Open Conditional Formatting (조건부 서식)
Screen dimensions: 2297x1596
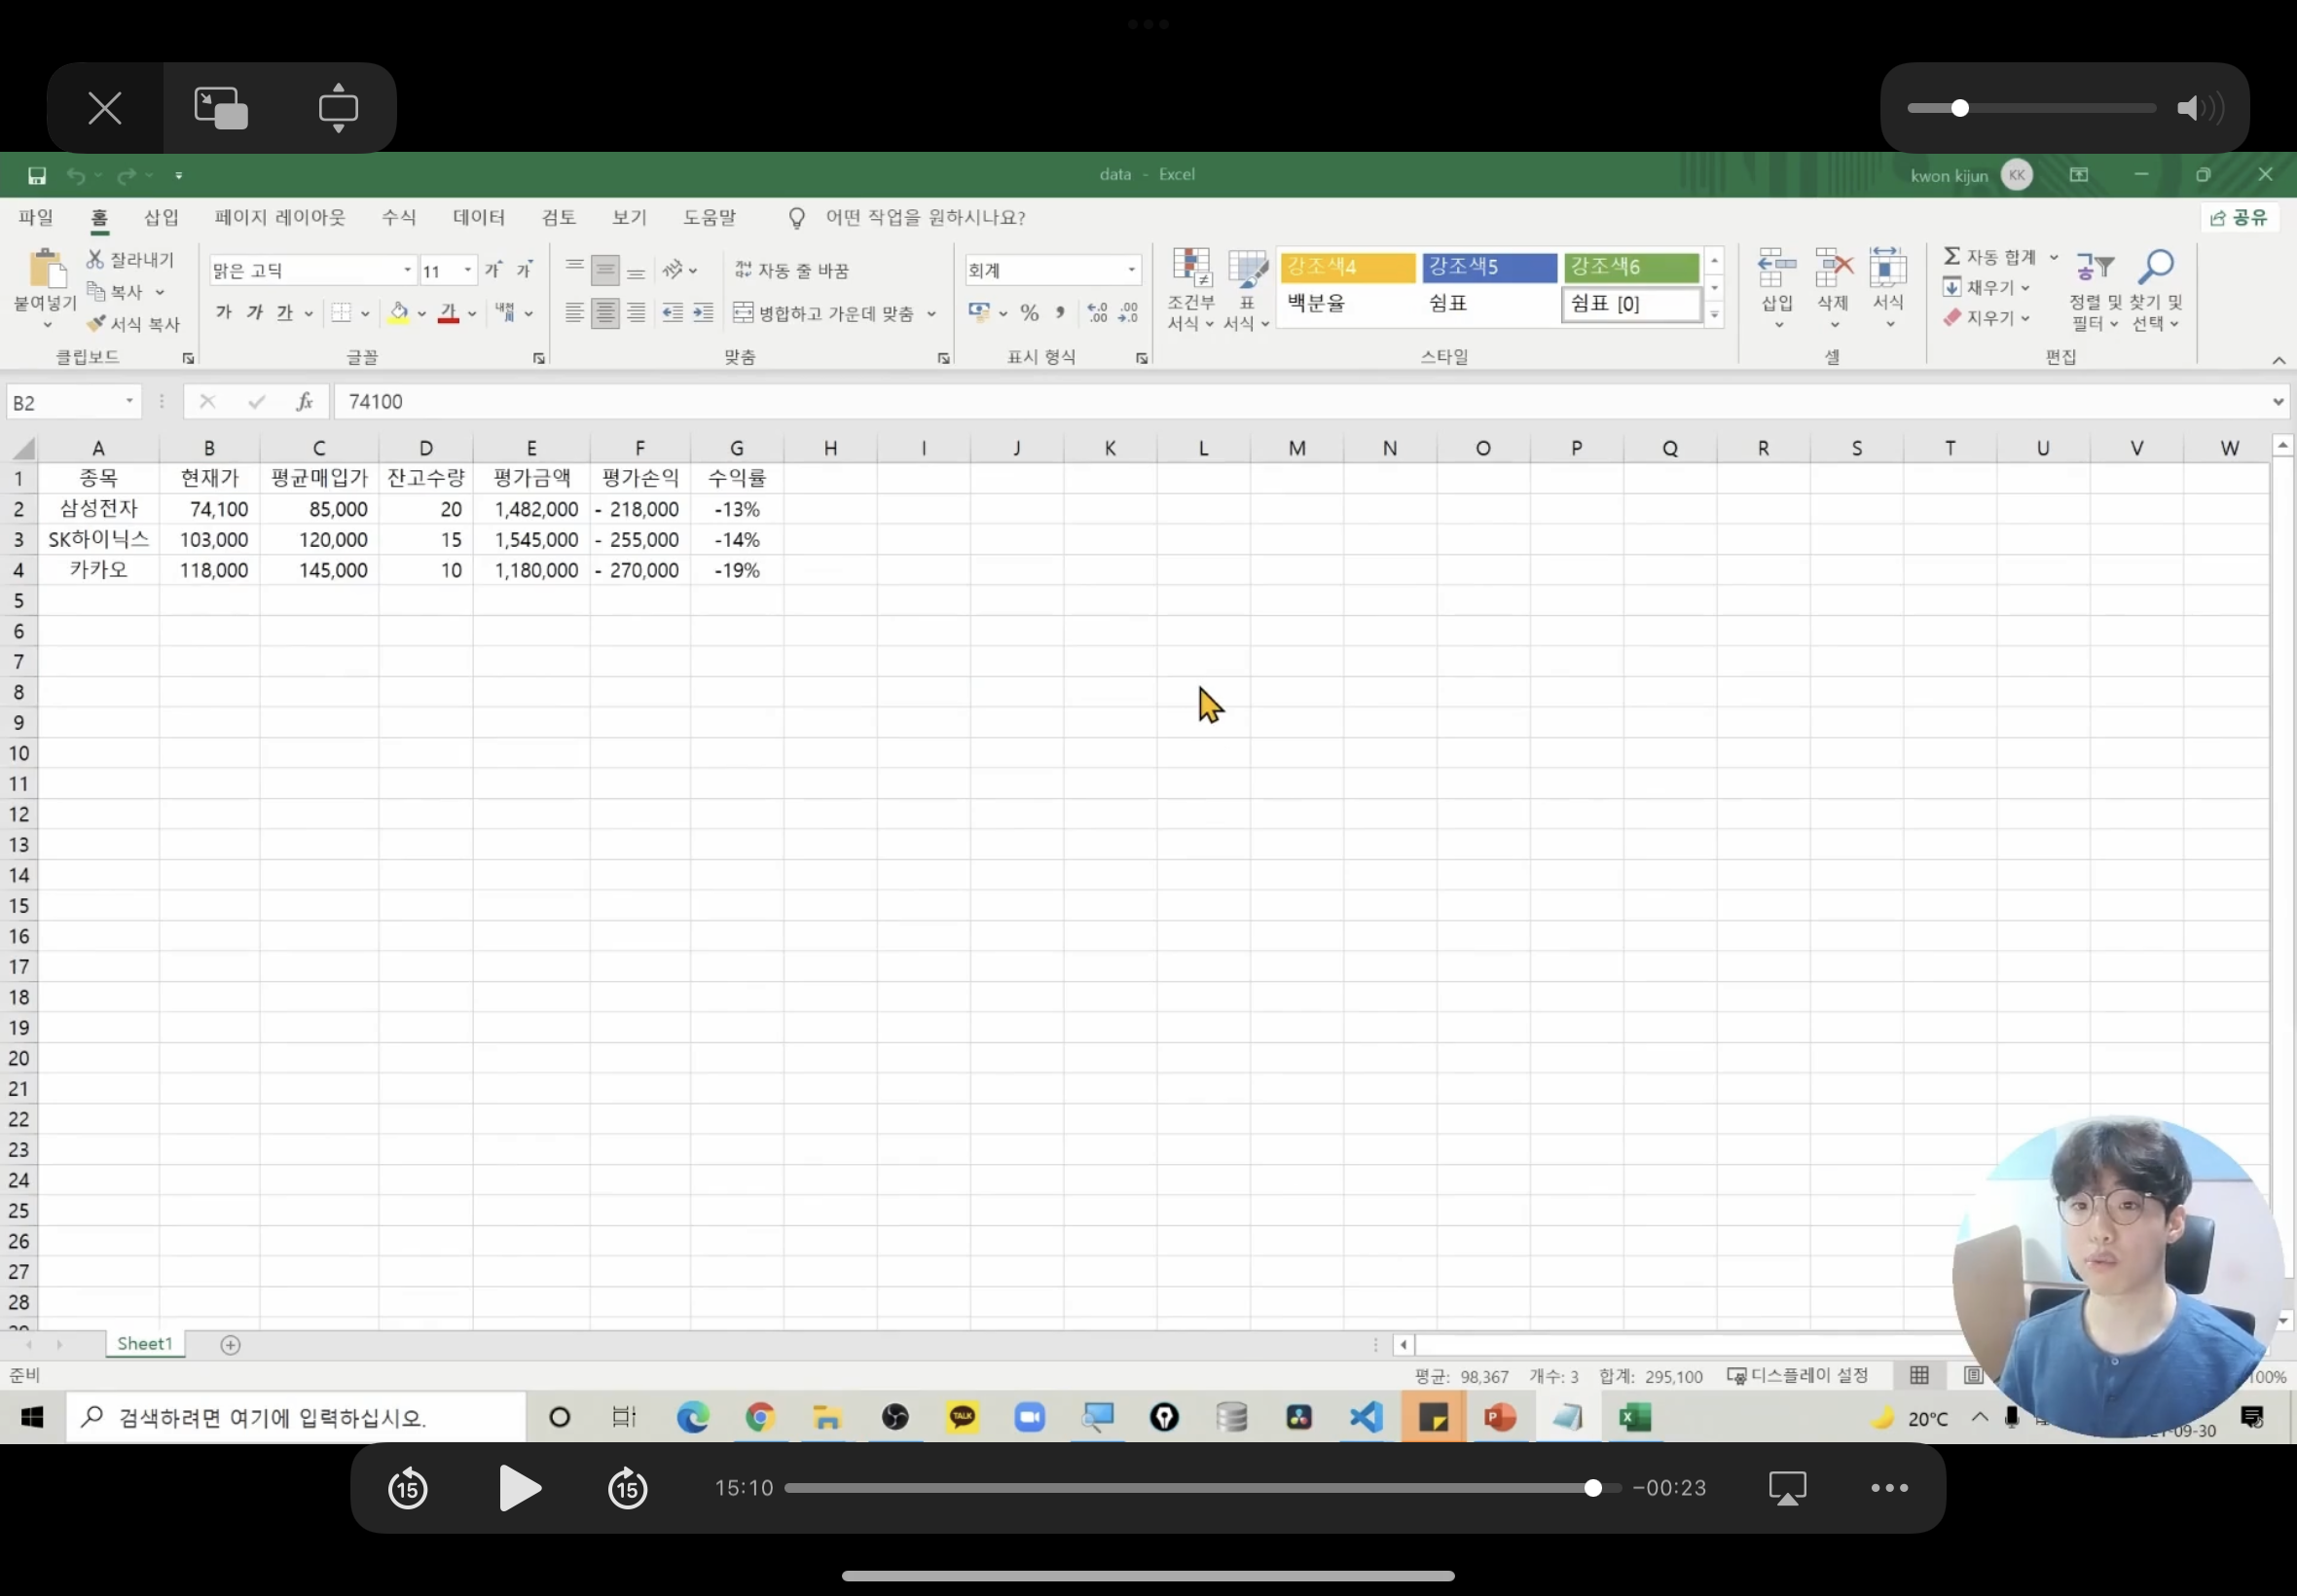click(x=1190, y=289)
